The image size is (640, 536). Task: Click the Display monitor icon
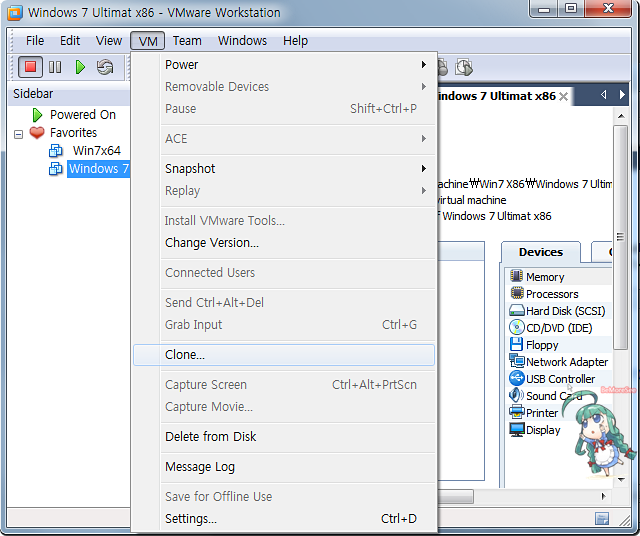click(x=517, y=429)
